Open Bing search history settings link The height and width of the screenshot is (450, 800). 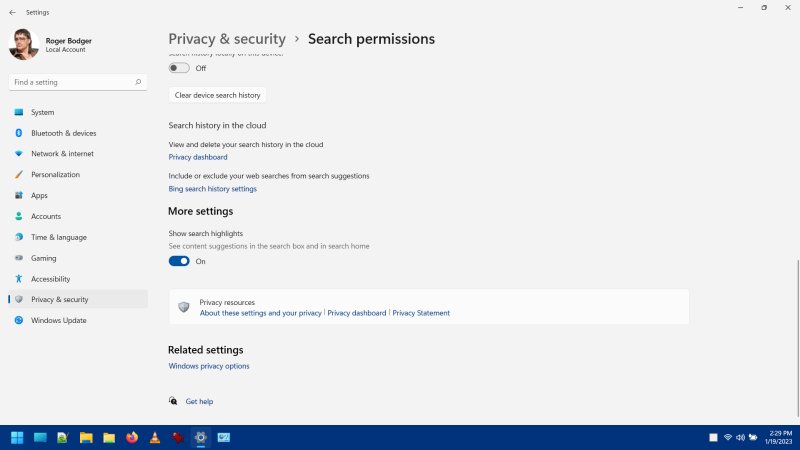click(x=212, y=188)
